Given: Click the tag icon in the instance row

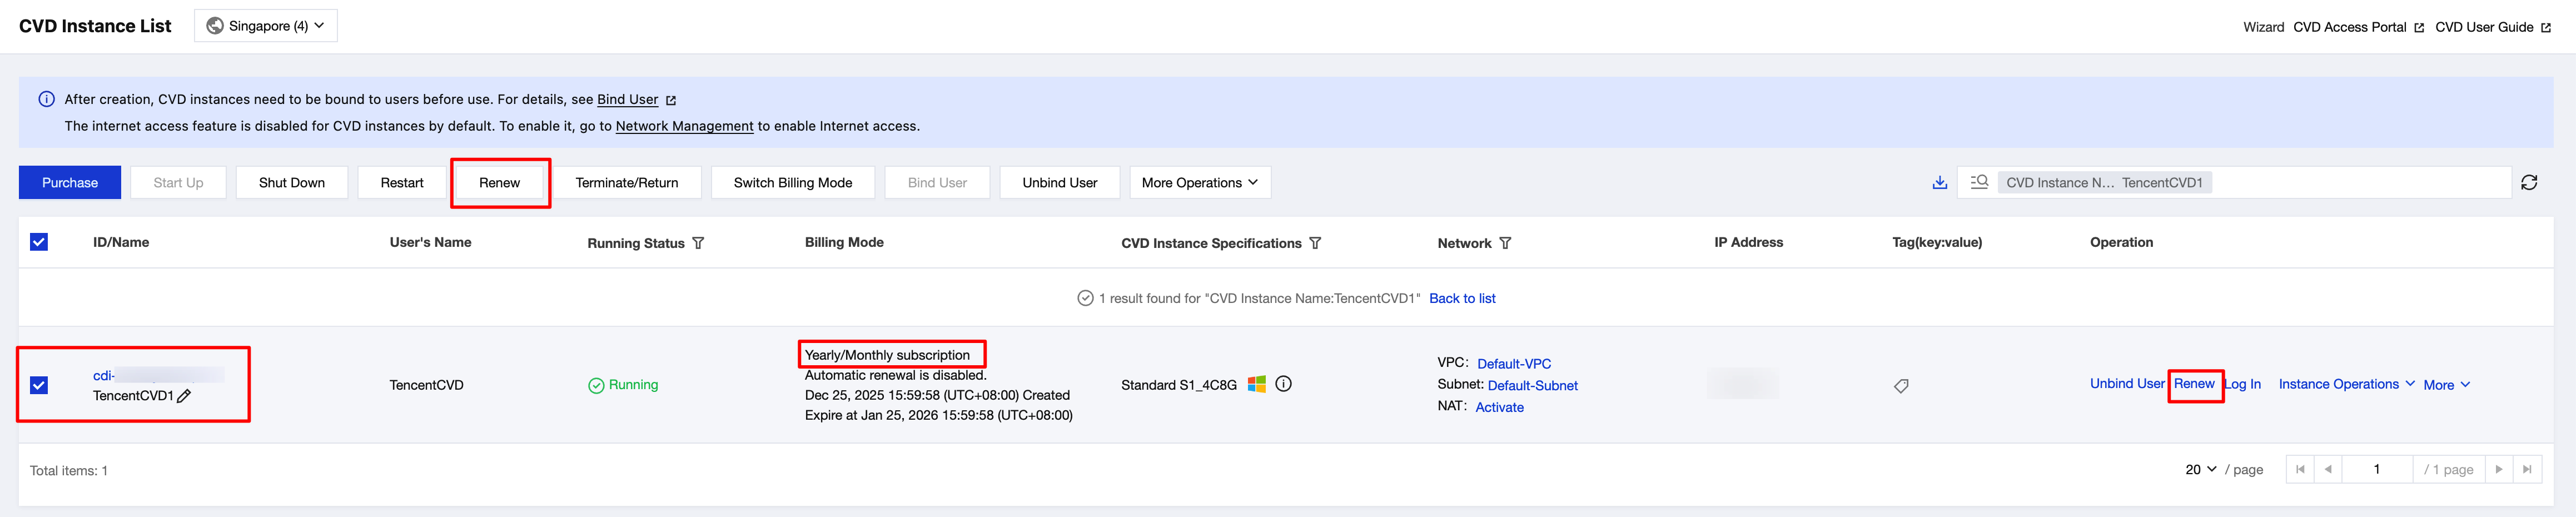Looking at the screenshot, I should point(1901,386).
